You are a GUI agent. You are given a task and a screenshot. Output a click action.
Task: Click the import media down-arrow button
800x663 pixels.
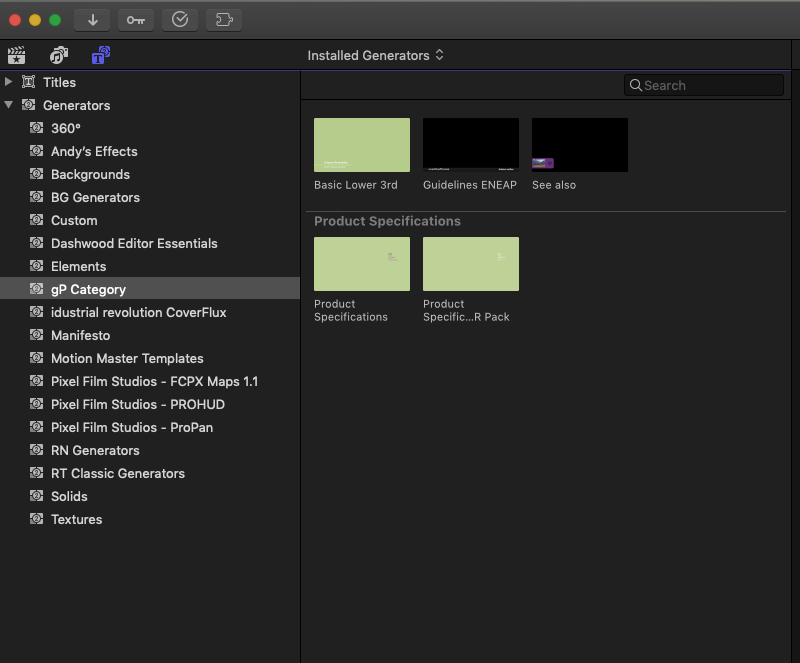coord(93,20)
